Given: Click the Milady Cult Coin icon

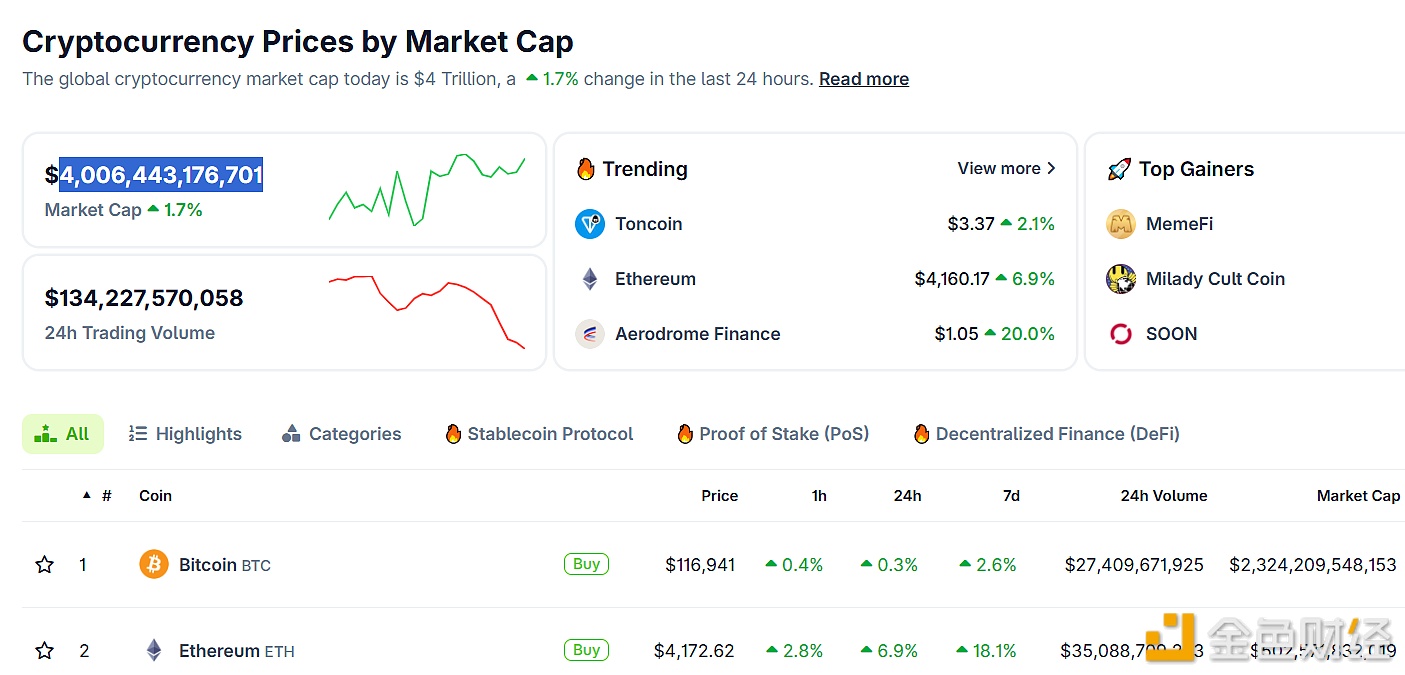Looking at the screenshot, I should tap(1121, 279).
